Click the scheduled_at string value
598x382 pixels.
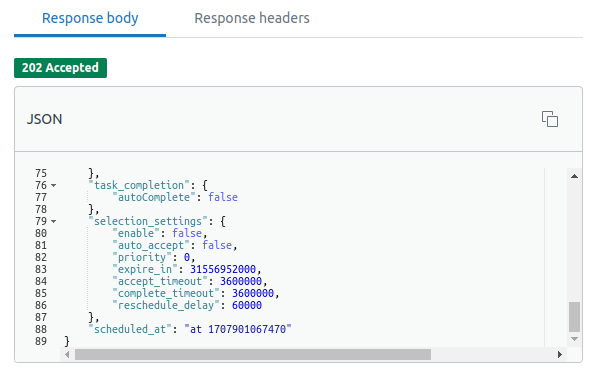click(238, 329)
